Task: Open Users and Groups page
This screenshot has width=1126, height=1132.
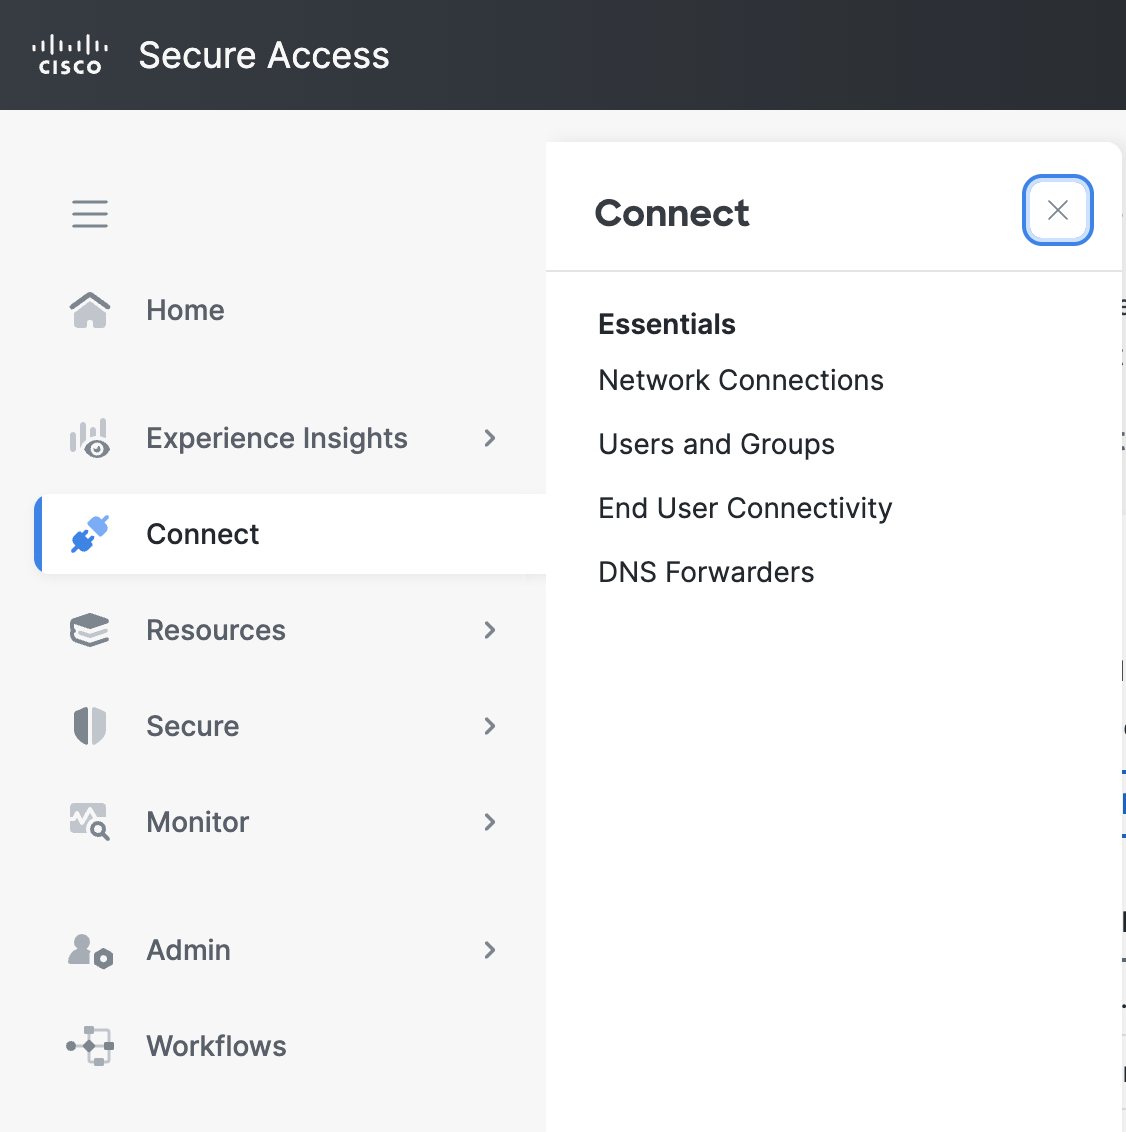Action: coord(716,445)
